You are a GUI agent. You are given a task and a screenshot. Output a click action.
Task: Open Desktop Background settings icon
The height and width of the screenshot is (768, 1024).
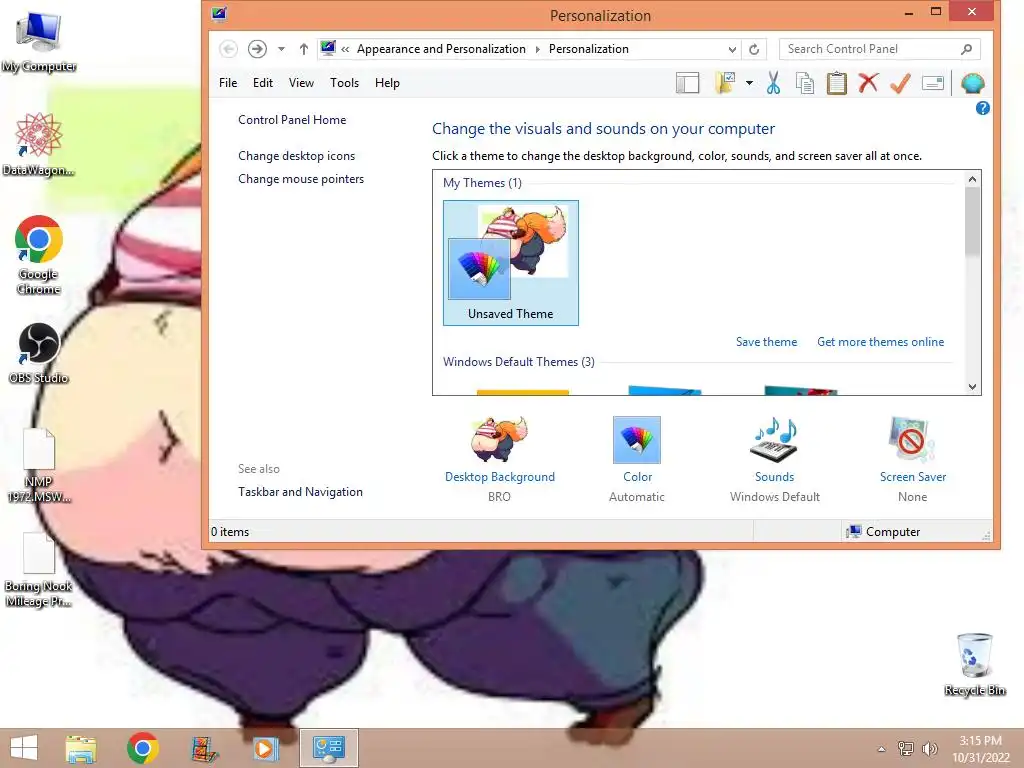click(x=500, y=439)
